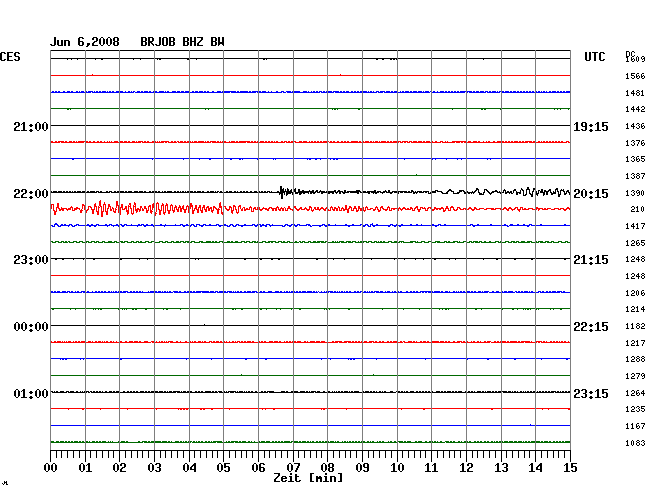Viewport: 650px width, 494px height.
Task: Click the DC value '1235'
Action: pyautogui.click(x=635, y=409)
